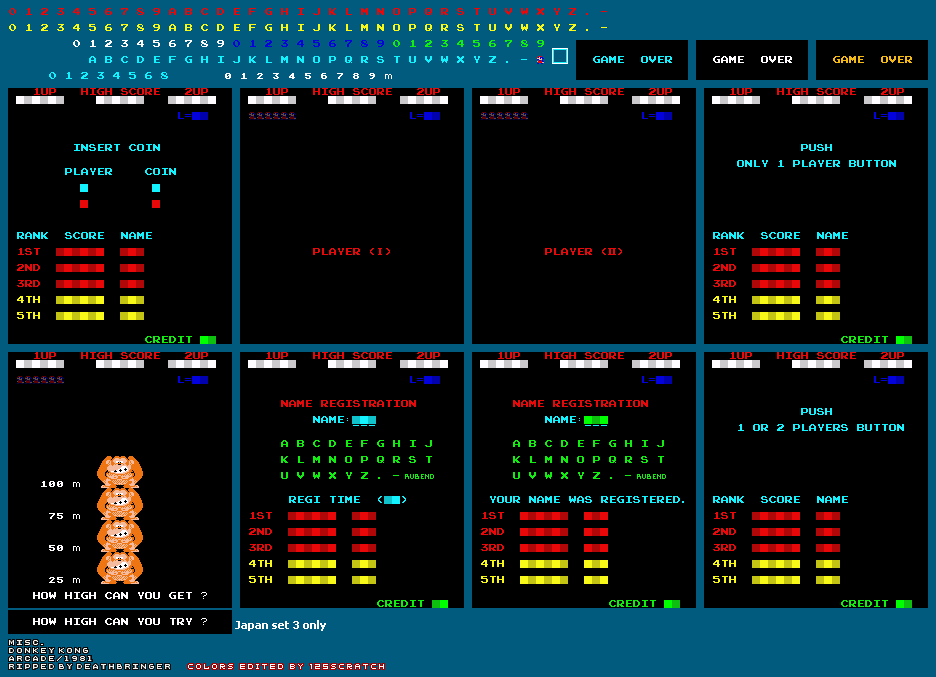Click RUBEND in the REGI TIME panel
Viewport: 936px width, 677px height.
pos(419,476)
